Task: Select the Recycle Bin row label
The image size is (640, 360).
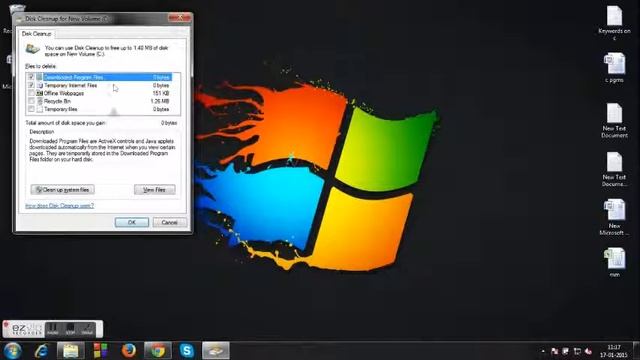Action: coord(57,101)
